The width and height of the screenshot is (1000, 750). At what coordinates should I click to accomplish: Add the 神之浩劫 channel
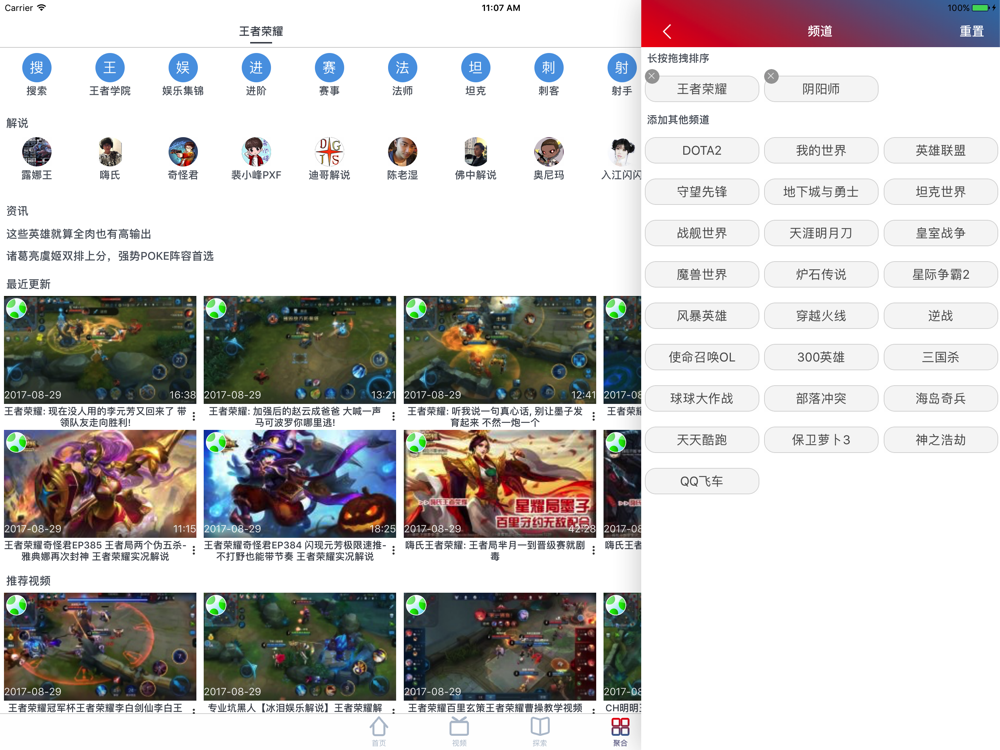[x=941, y=440]
